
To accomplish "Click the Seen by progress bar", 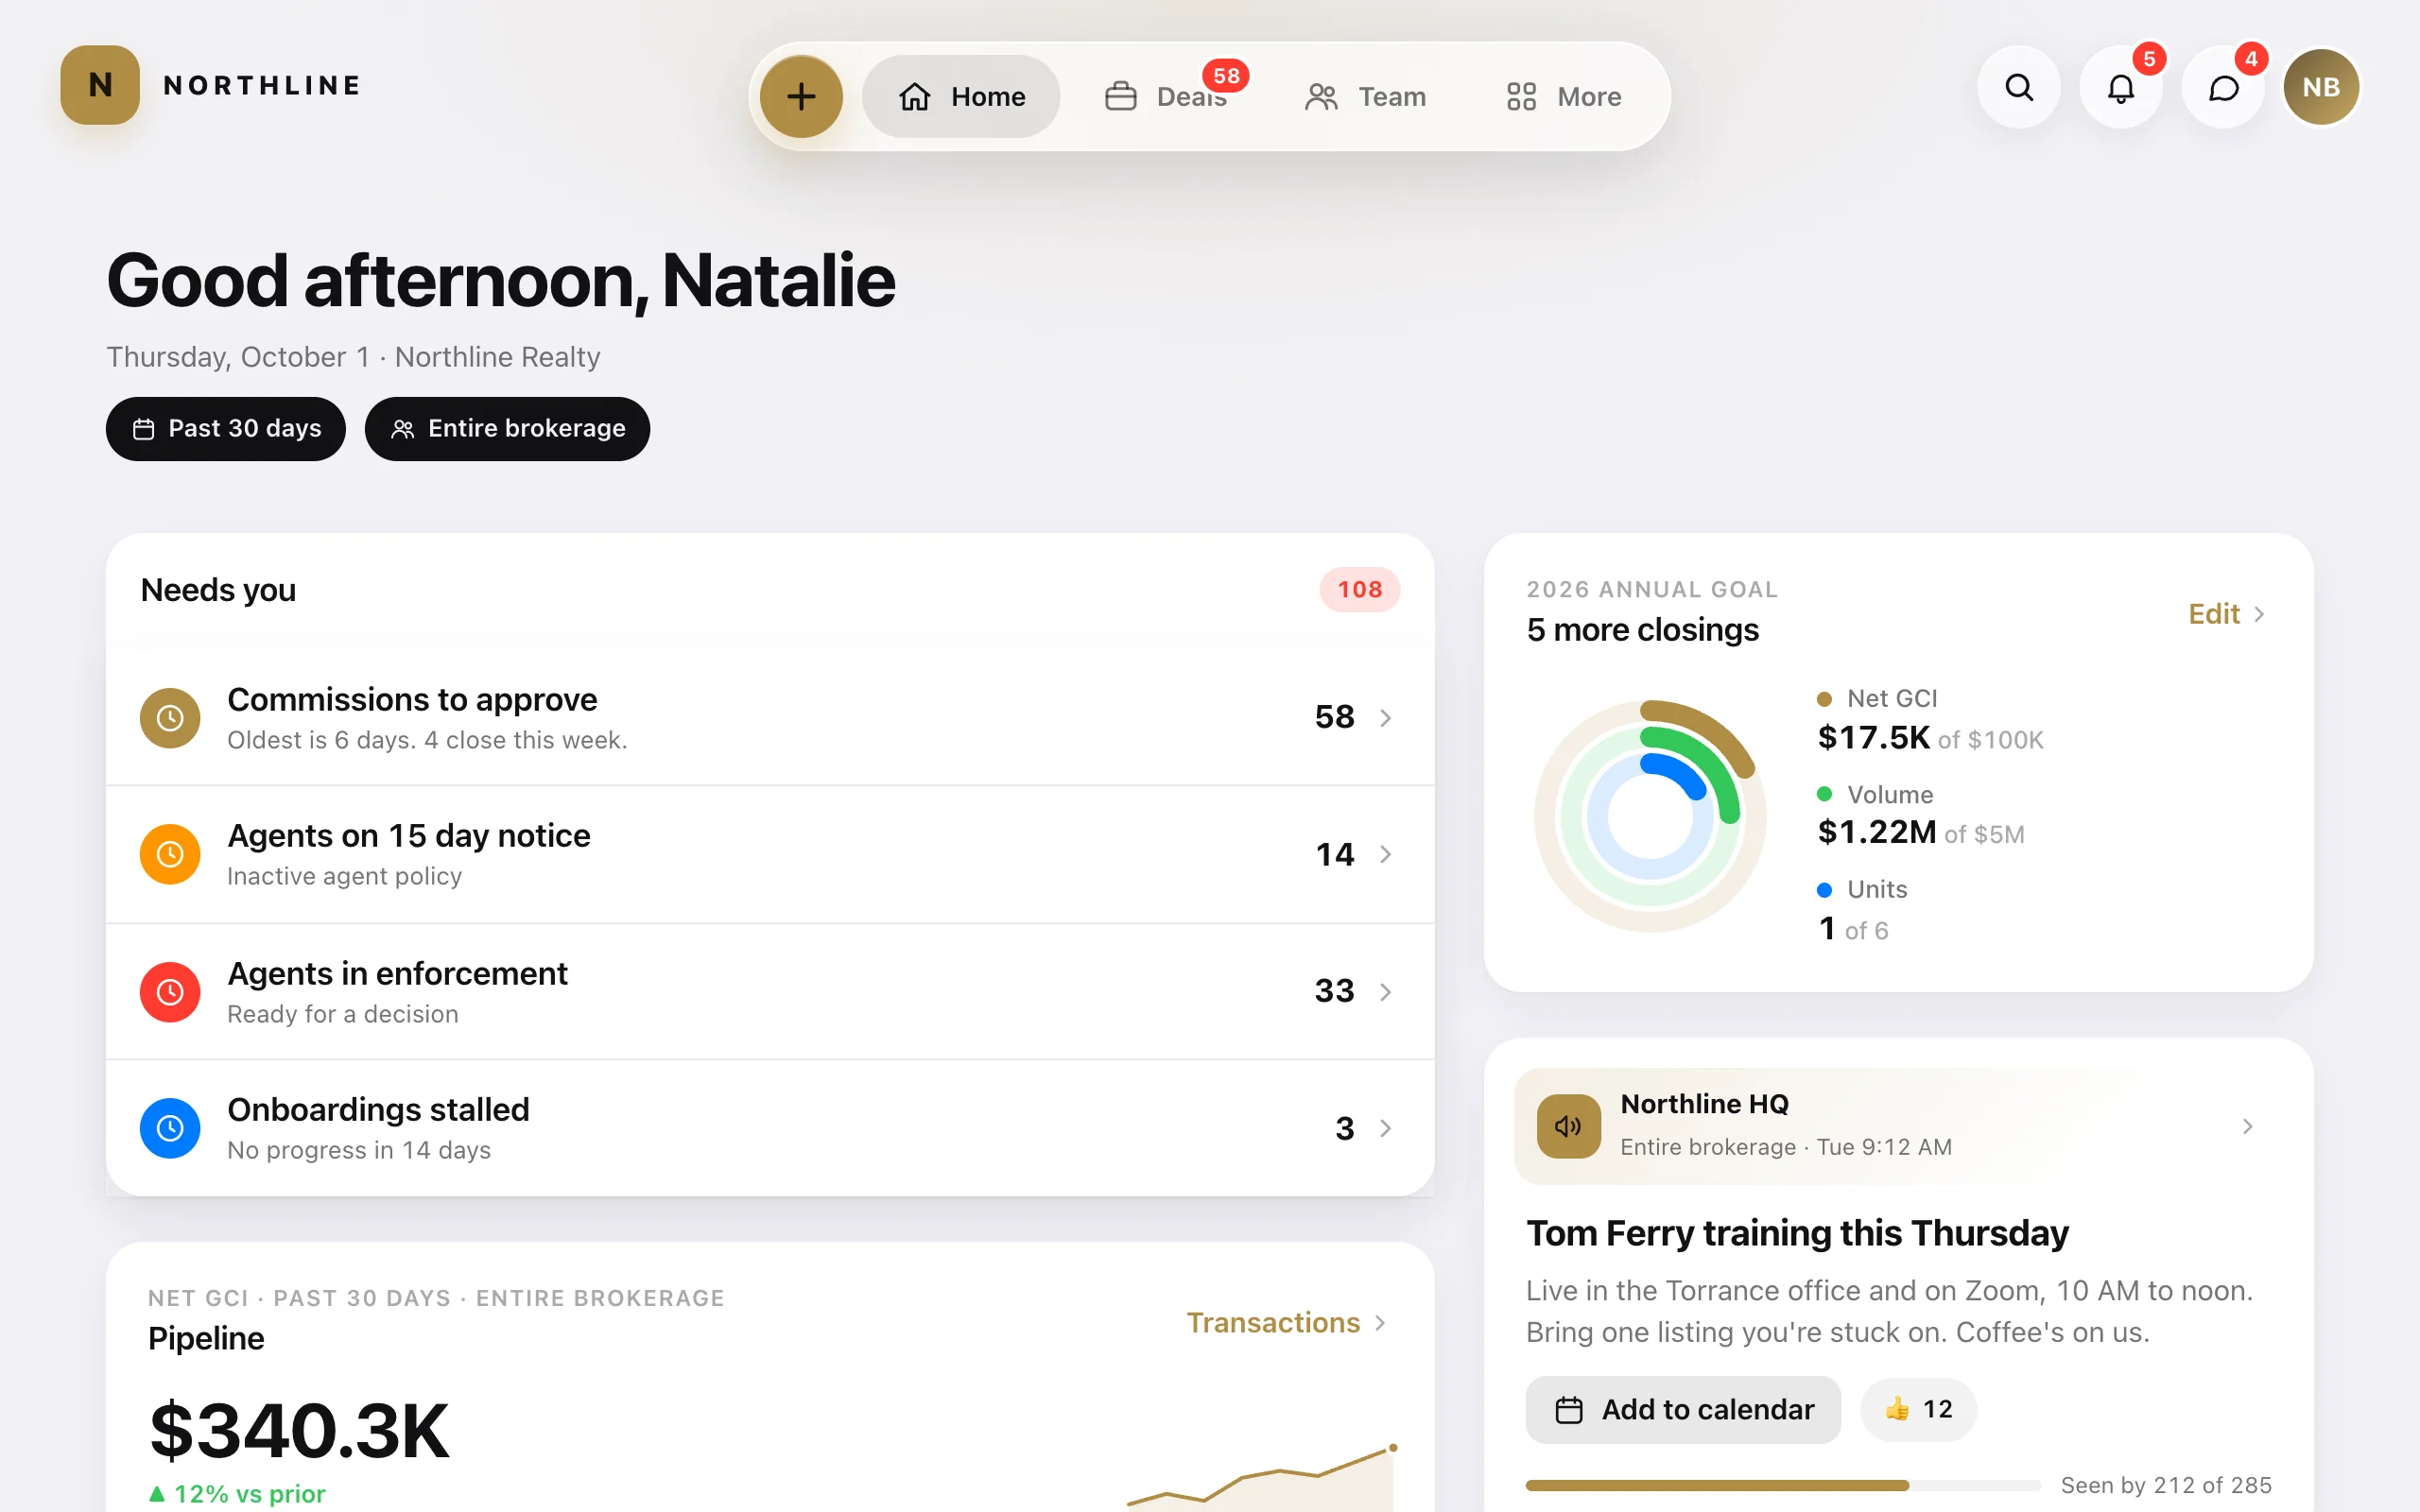I will click(x=1783, y=1485).
